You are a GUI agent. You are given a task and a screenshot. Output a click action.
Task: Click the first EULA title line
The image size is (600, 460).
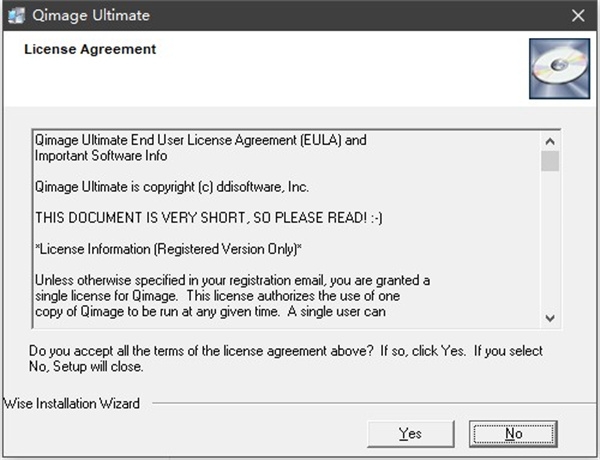coord(200,140)
